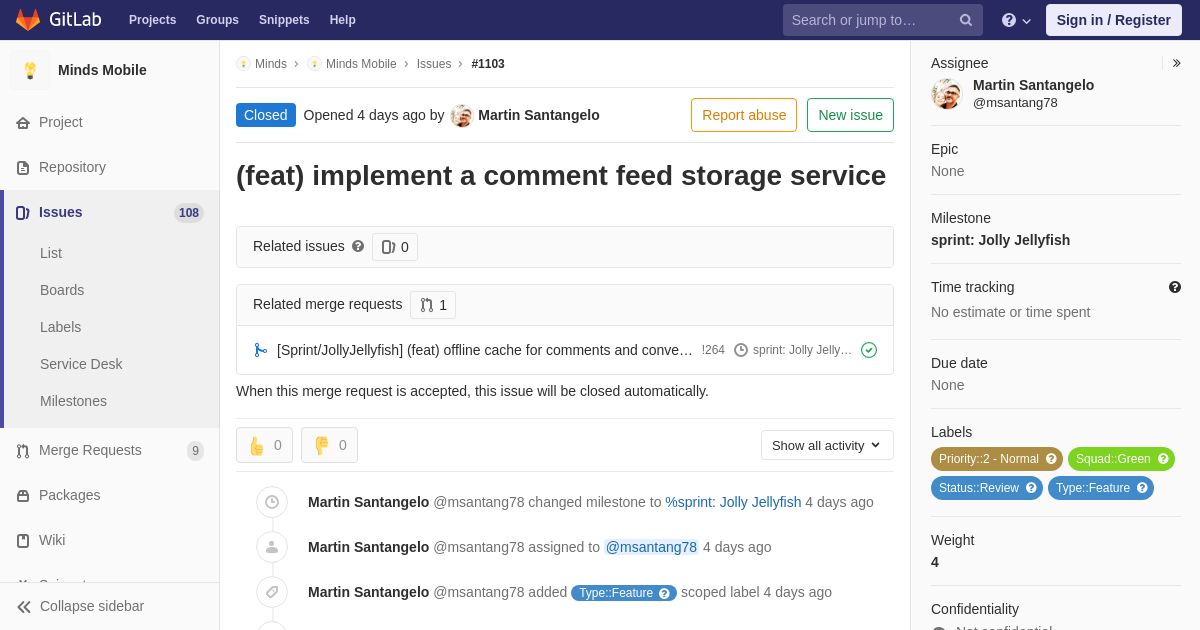
Task: Click the Minds Mobile project lightbulb avatar
Action: point(30,70)
